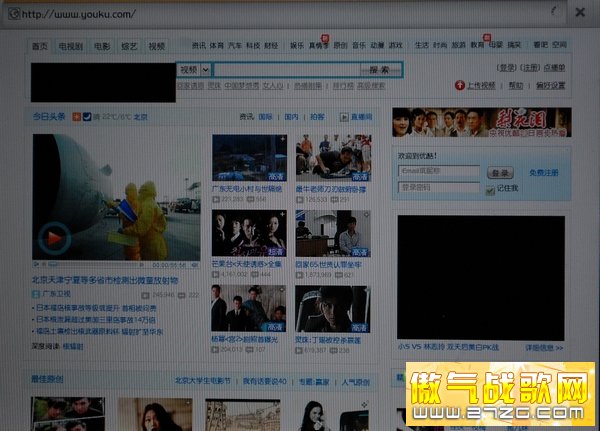Click the plus icon on the 广东 village video thumbnail

pos(282,139)
